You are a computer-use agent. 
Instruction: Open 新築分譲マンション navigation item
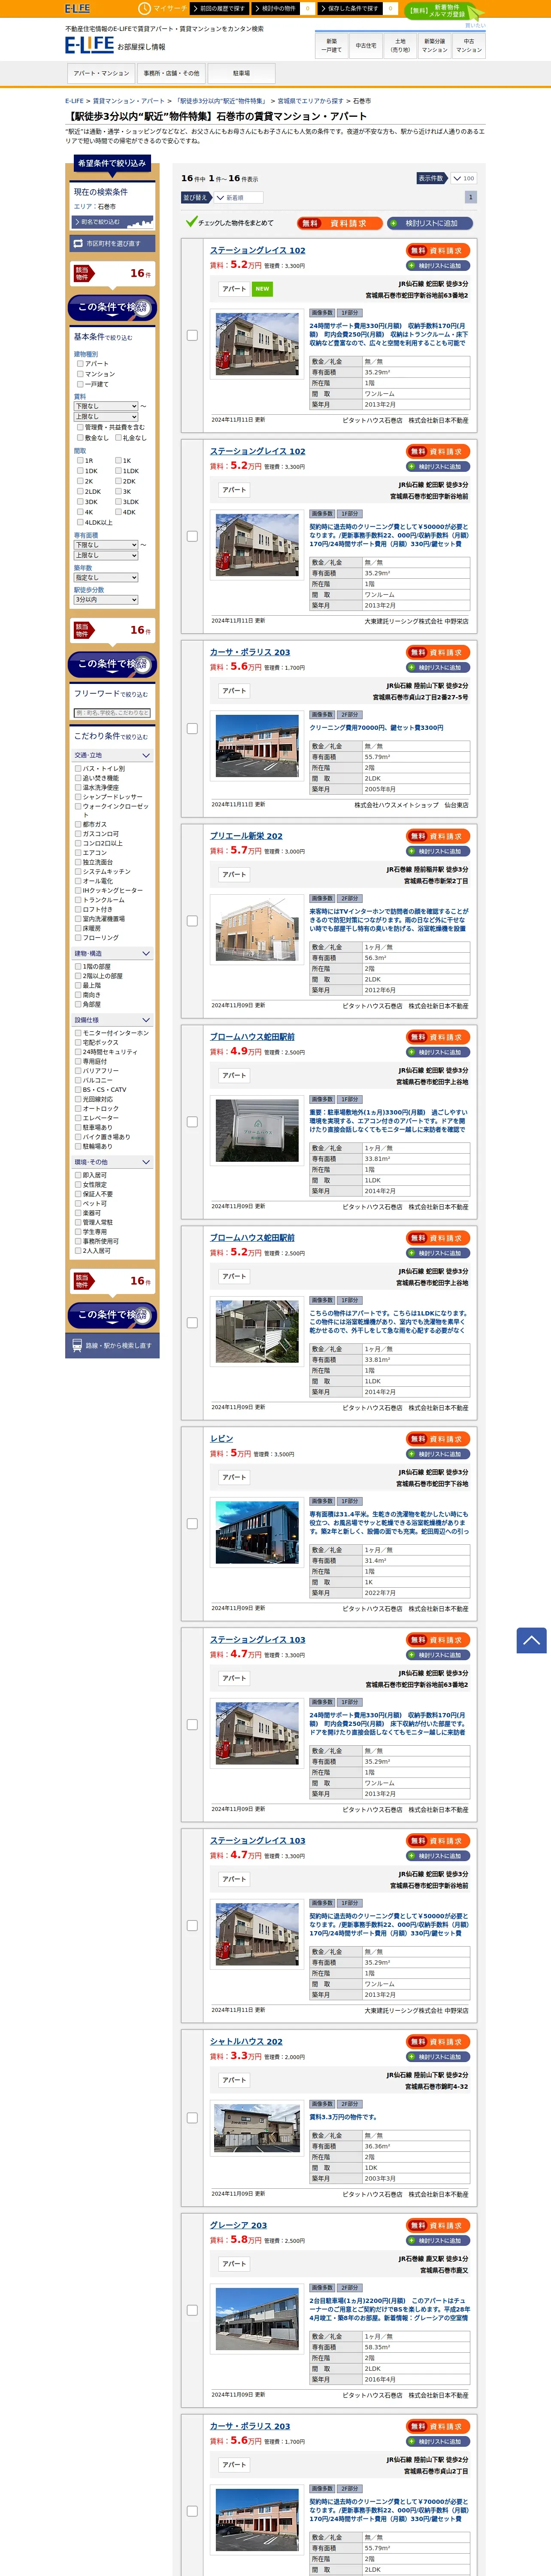coord(435,46)
